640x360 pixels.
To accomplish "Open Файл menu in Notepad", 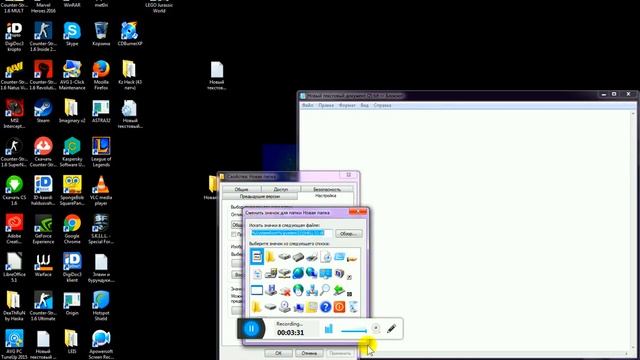I will [307, 105].
